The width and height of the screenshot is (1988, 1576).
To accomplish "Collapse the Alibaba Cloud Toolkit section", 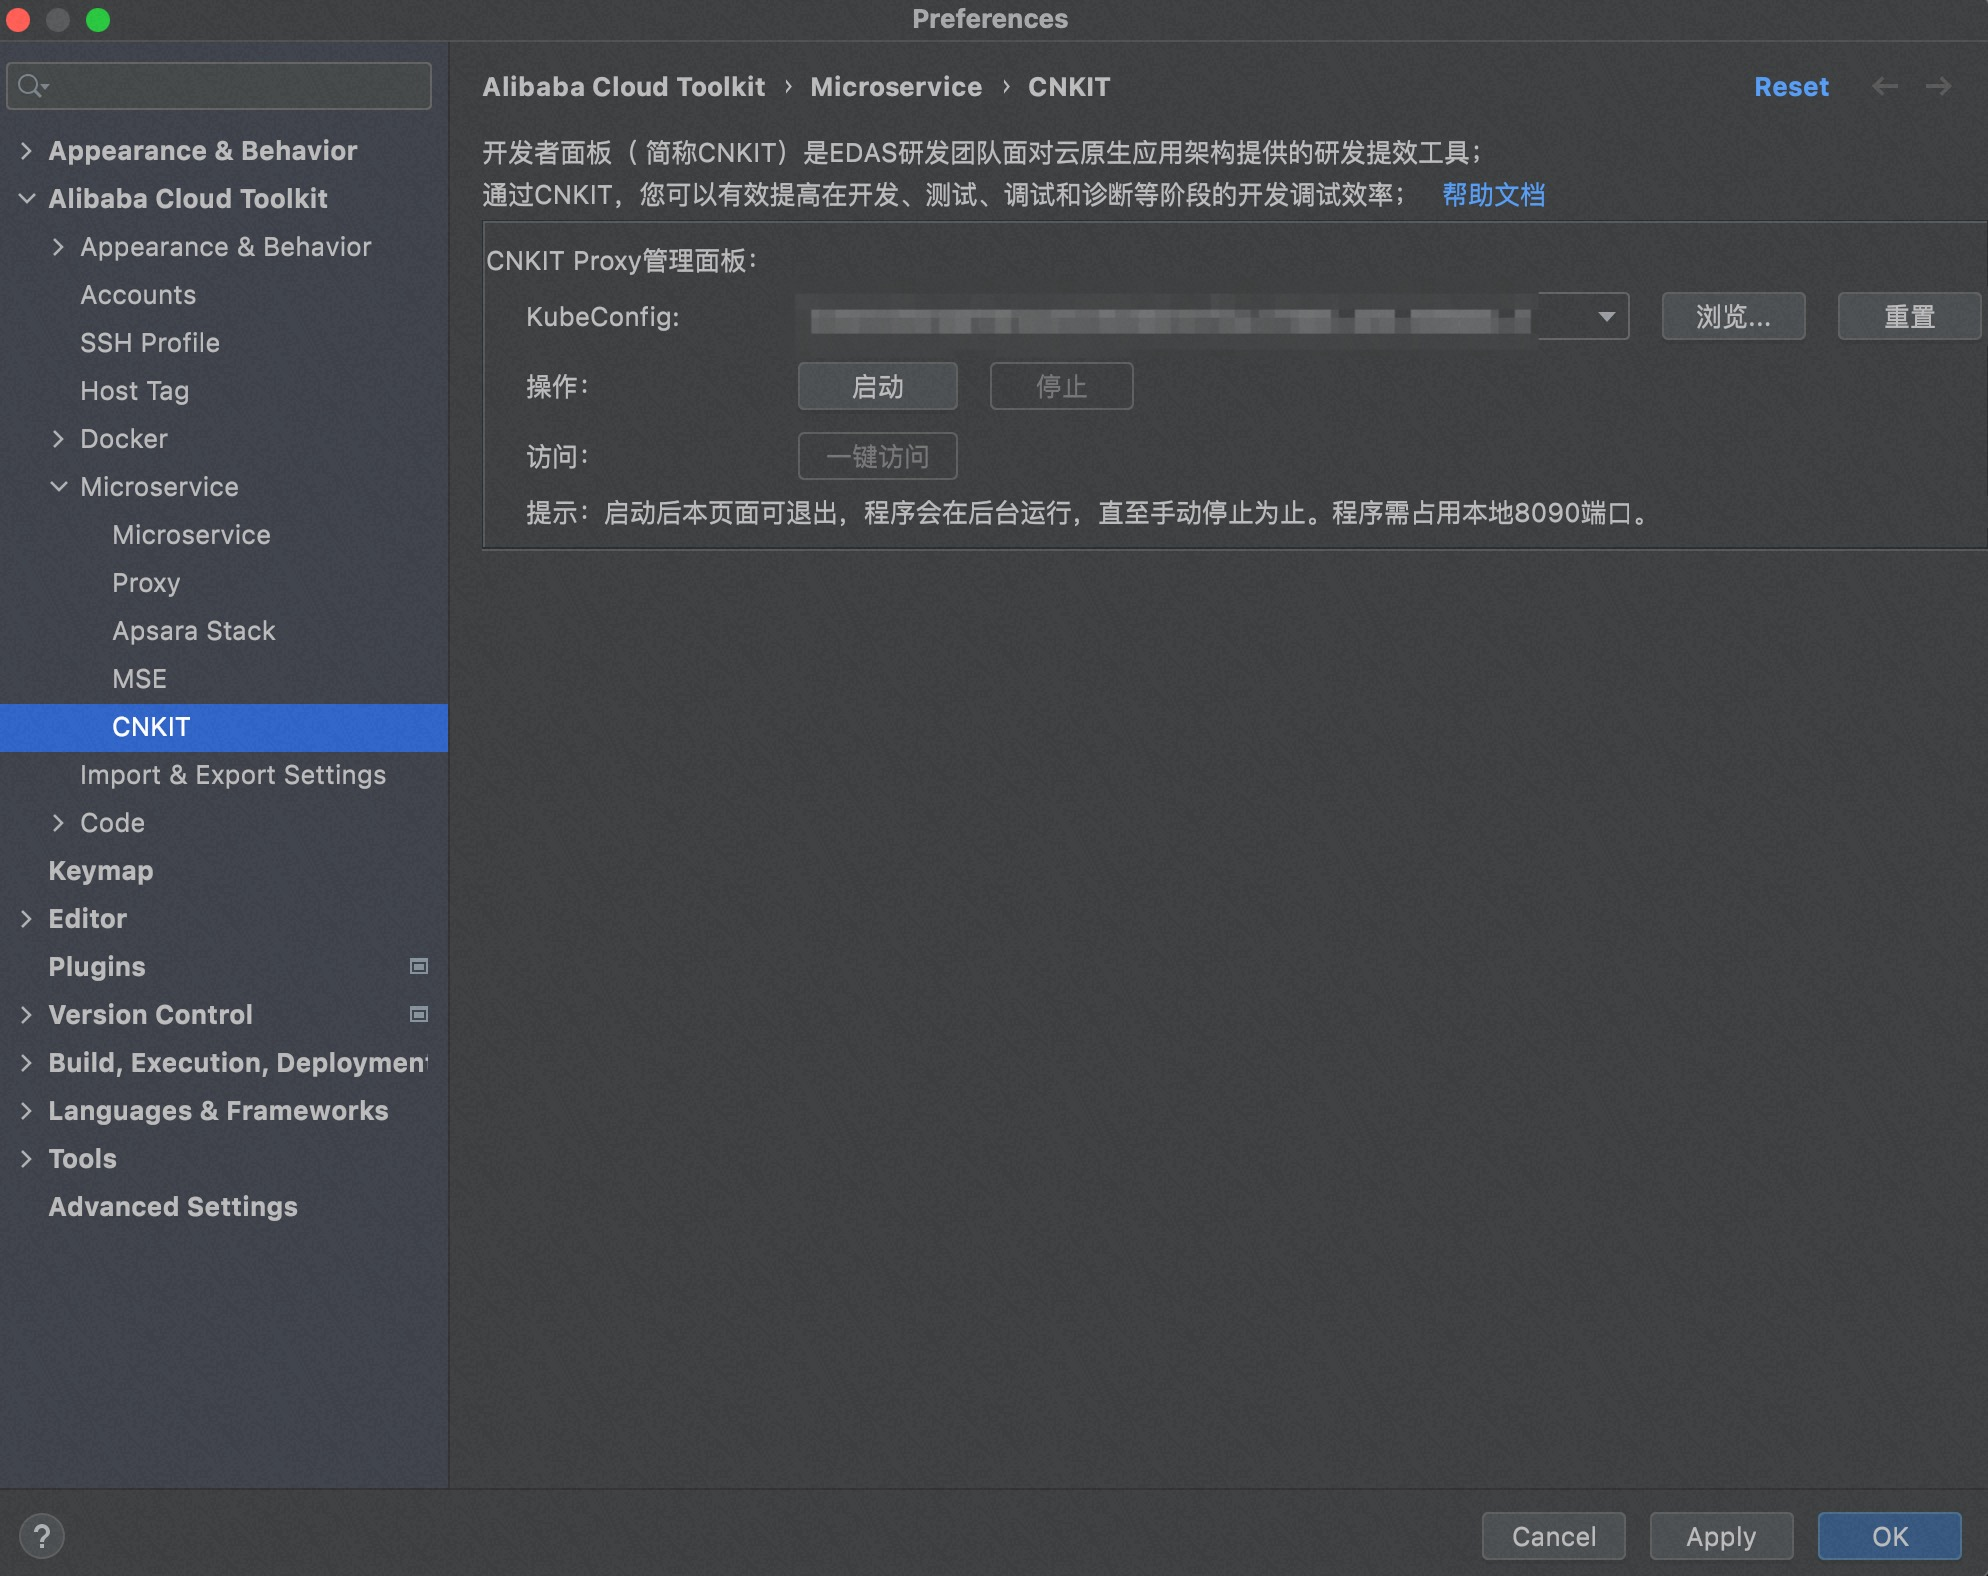I will pos(27,199).
